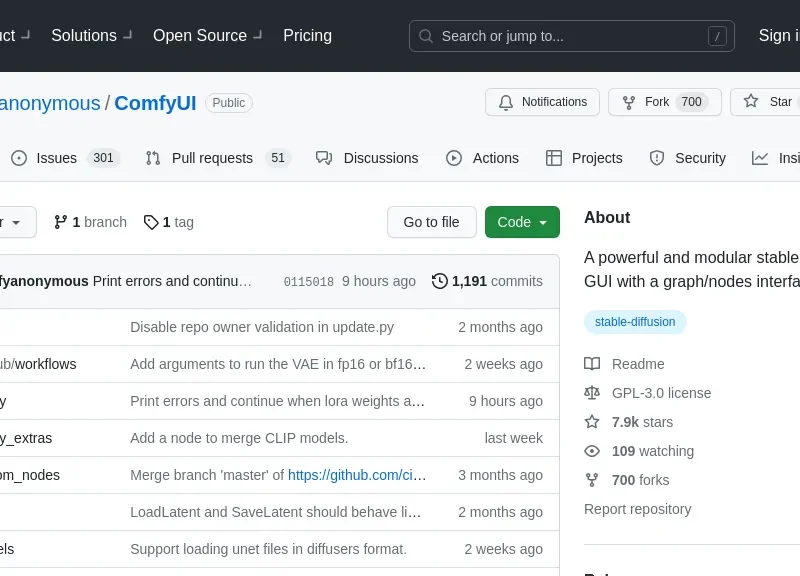
Task: Open the Open Source navigation dropdown
Action: click(207, 35)
